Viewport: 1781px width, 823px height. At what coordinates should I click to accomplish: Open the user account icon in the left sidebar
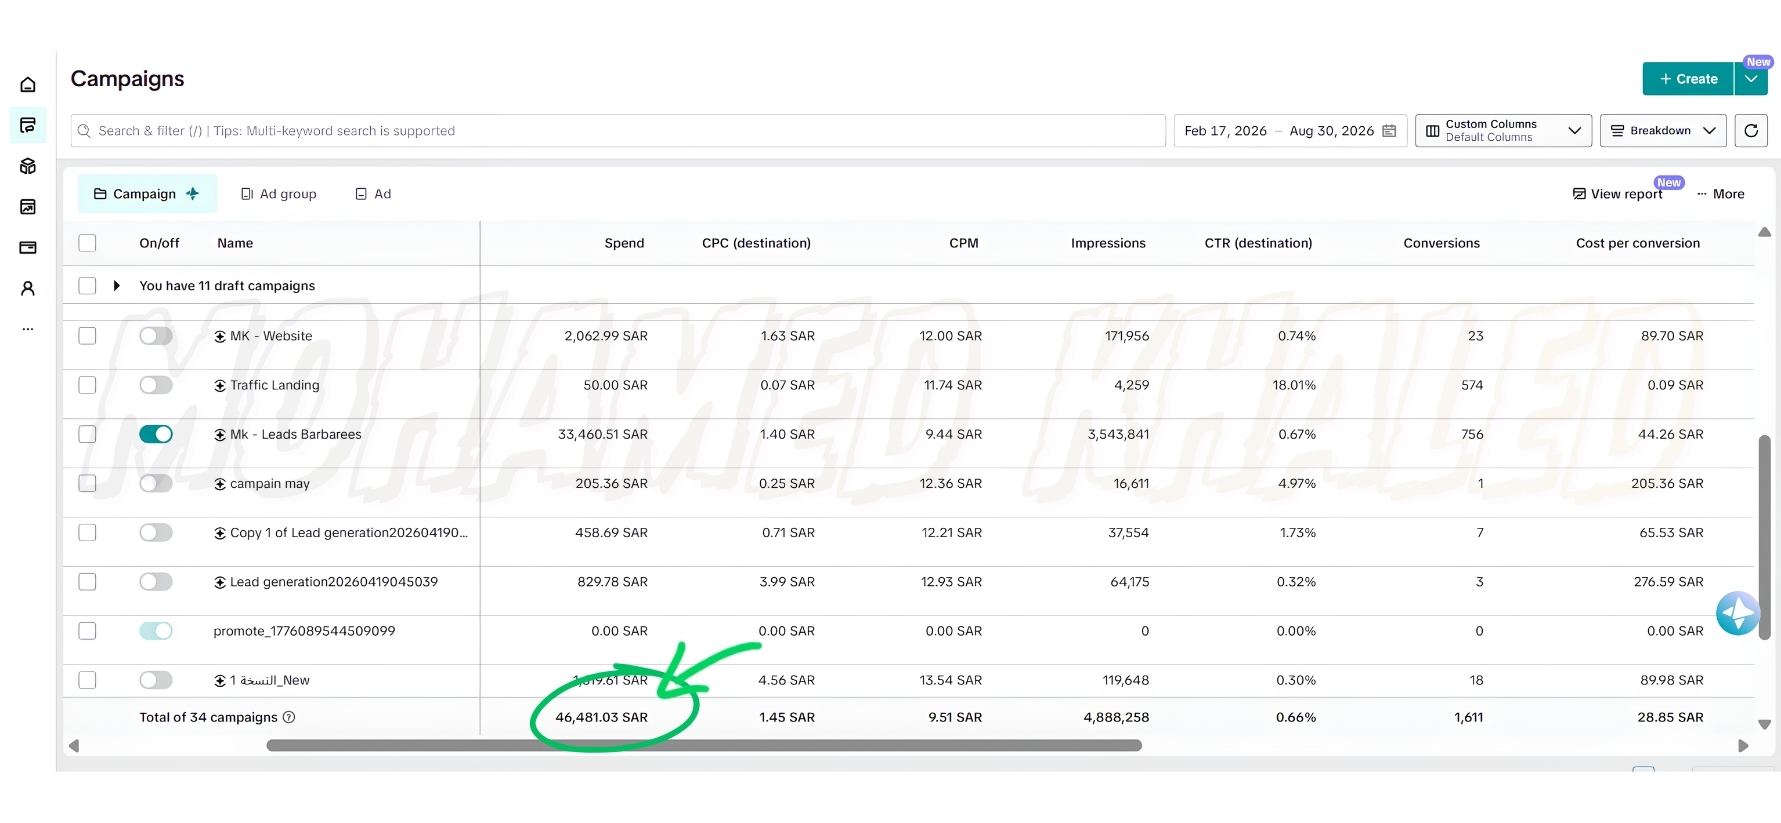tap(28, 288)
